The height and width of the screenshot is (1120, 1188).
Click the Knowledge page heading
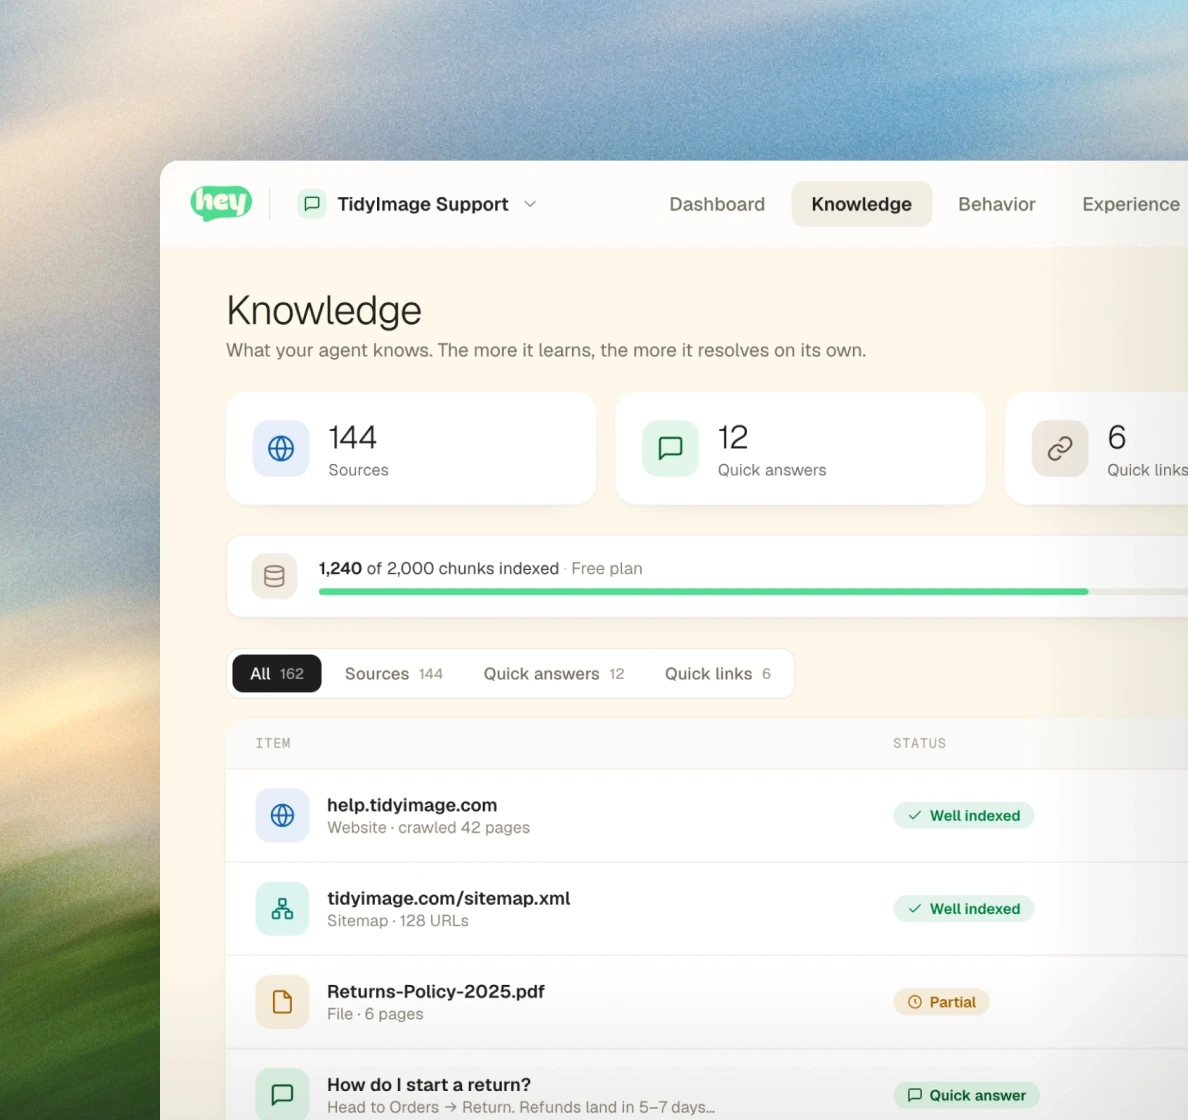click(324, 310)
